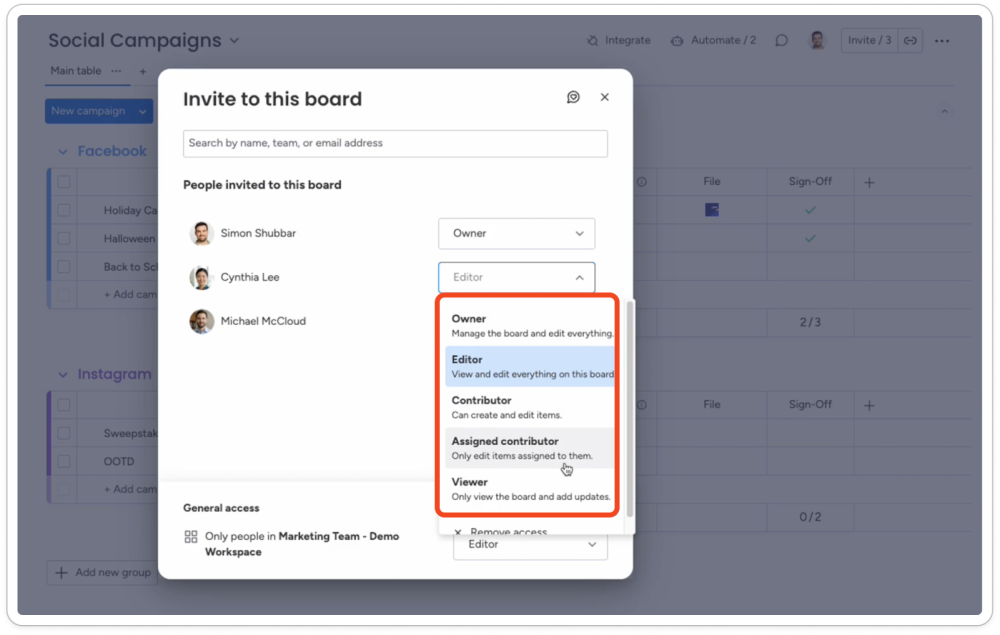Click the workspace grid icon under General access
Screen dimensions: 1000x635
pyautogui.click(x=191, y=537)
